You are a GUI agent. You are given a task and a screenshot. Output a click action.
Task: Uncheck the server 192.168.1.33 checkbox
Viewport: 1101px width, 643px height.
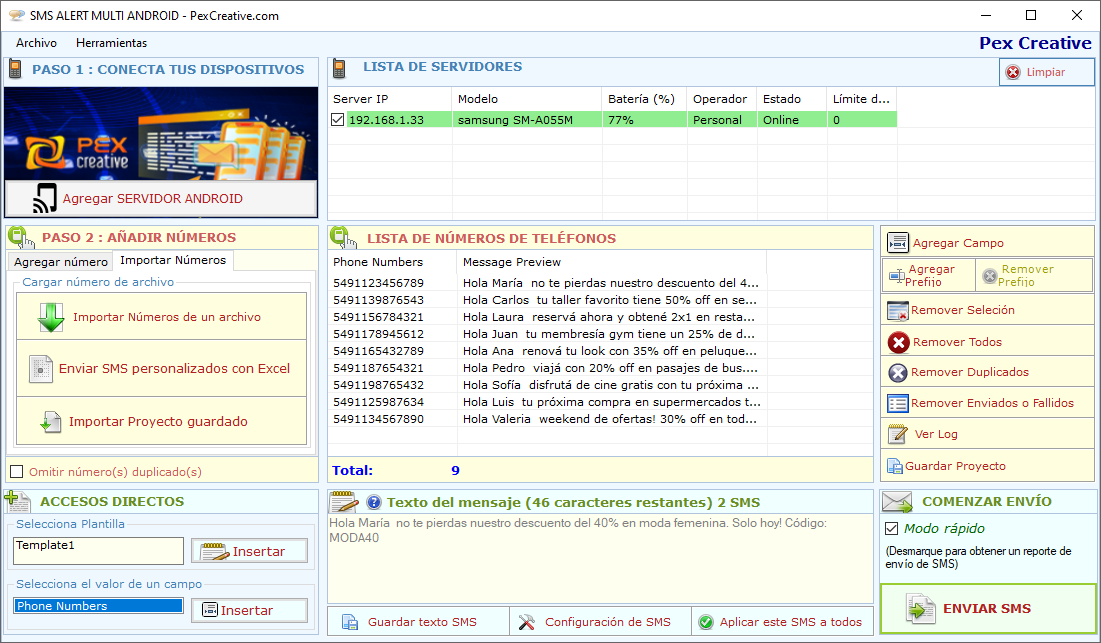(x=337, y=120)
